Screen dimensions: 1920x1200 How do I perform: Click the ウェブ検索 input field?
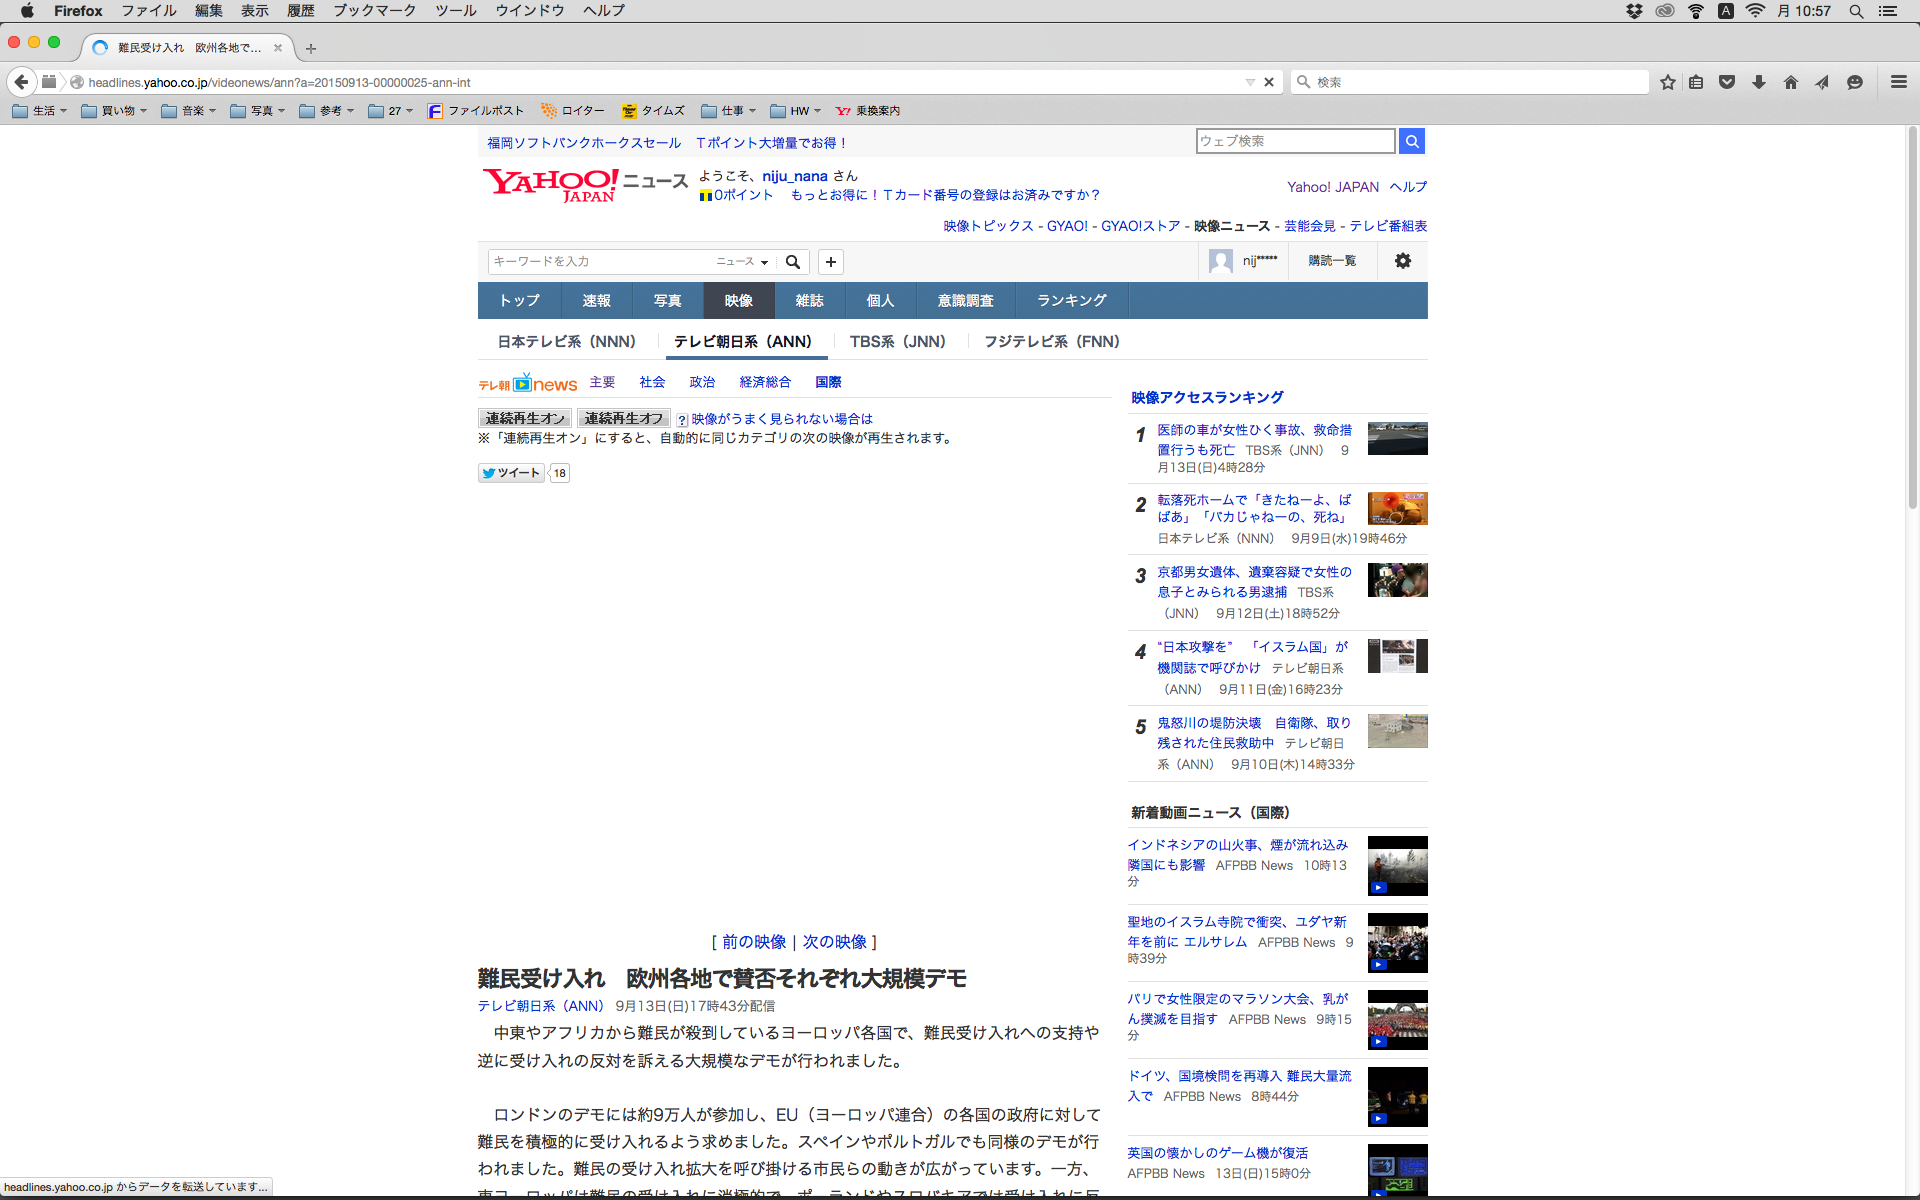[1294, 141]
